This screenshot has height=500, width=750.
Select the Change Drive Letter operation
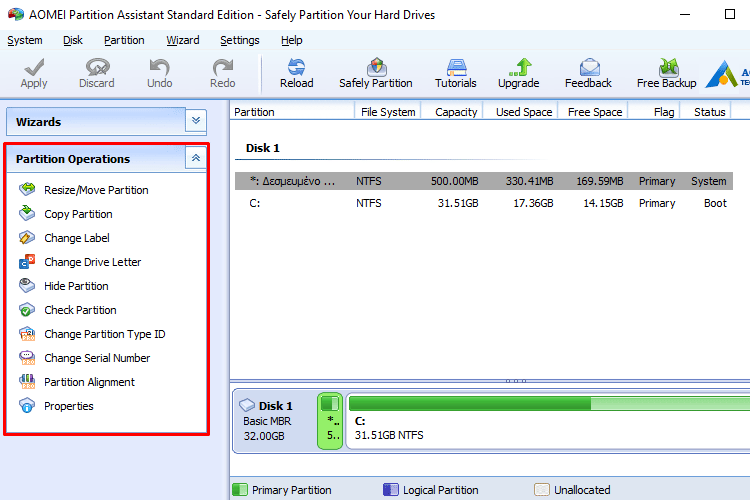click(93, 262)
